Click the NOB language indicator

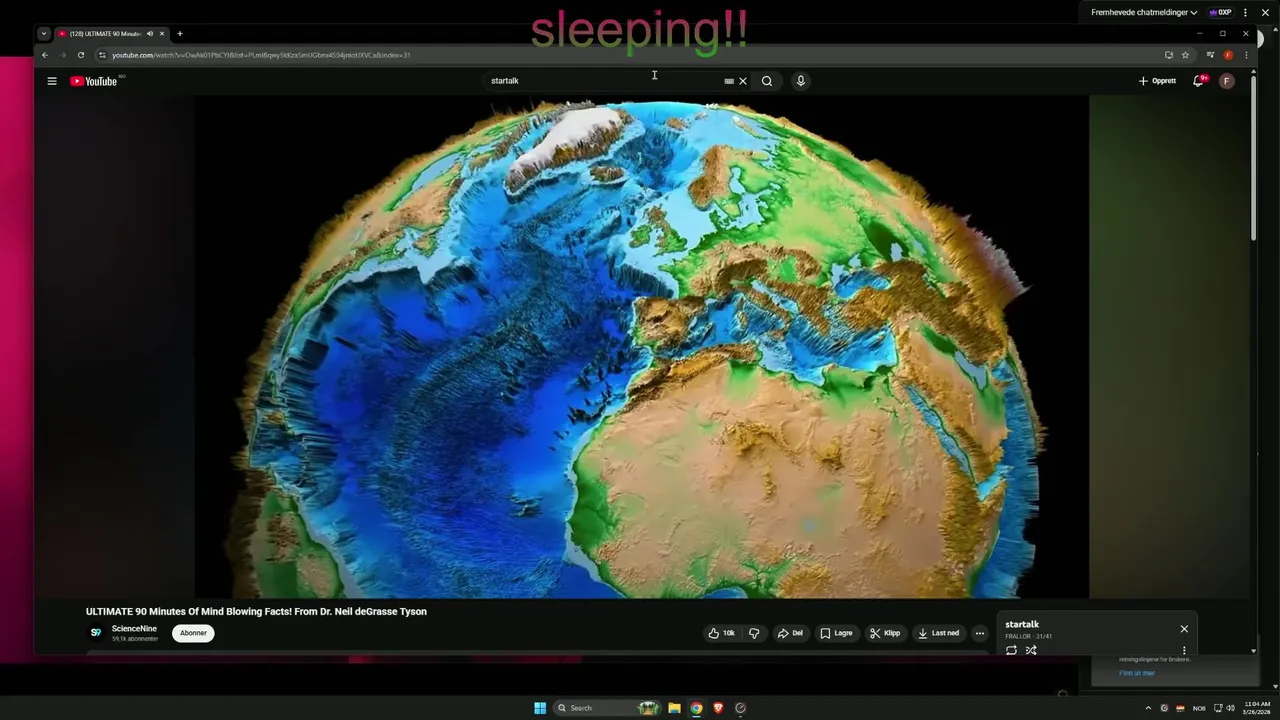click(1199, 708)
